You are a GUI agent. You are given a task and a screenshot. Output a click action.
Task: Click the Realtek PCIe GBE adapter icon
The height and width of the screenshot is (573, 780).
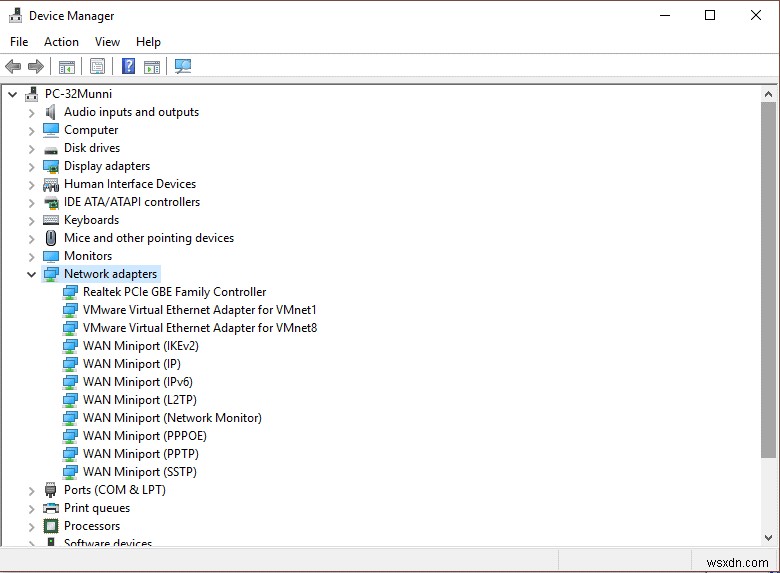point(70,292)
